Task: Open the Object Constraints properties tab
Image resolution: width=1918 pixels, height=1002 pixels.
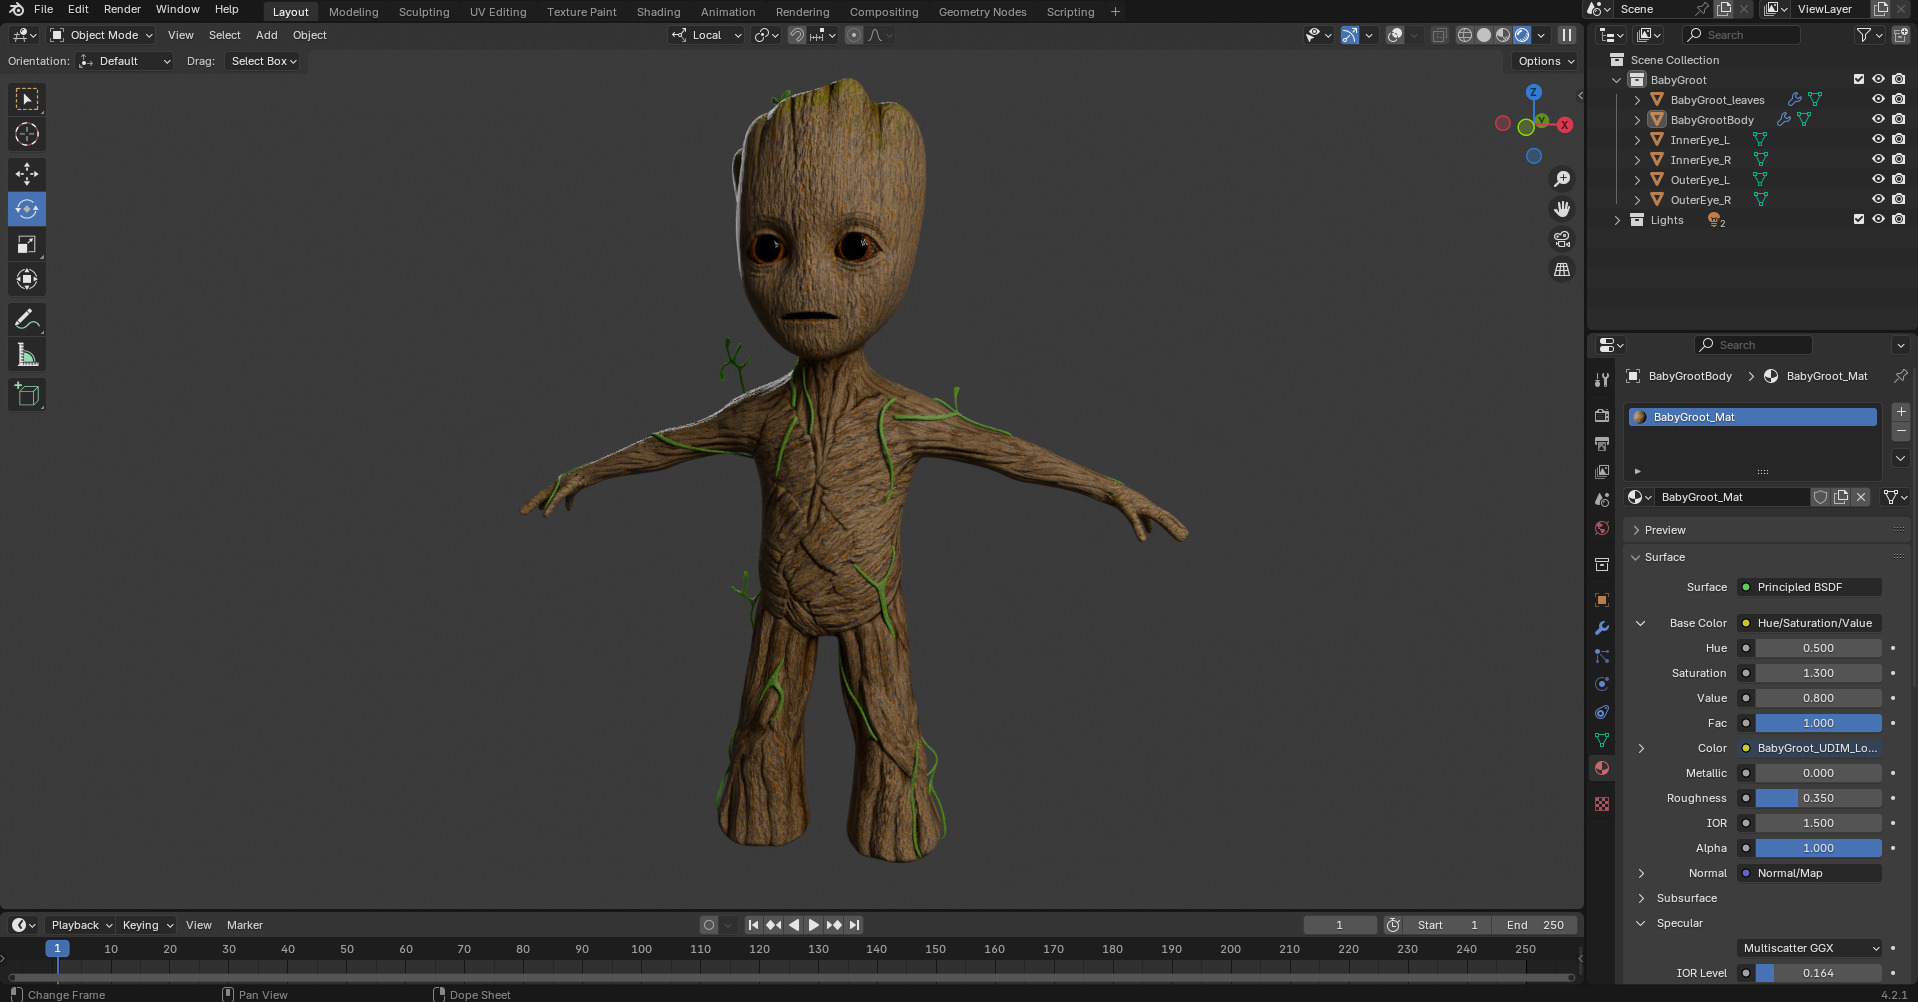Action: pyautogui.click(x=1602, y=712)
